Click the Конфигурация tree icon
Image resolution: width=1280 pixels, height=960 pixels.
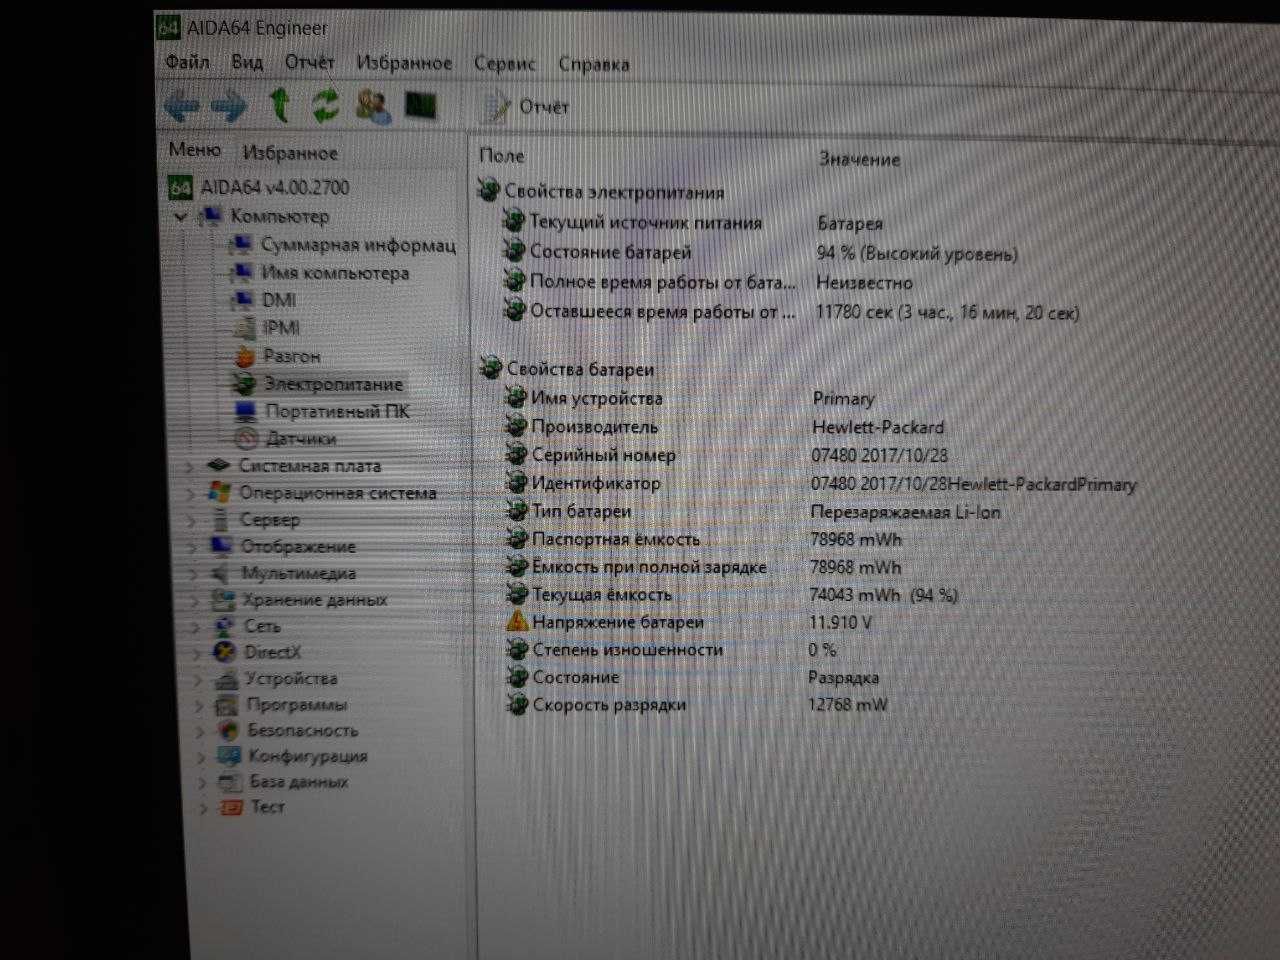(229, 757)
